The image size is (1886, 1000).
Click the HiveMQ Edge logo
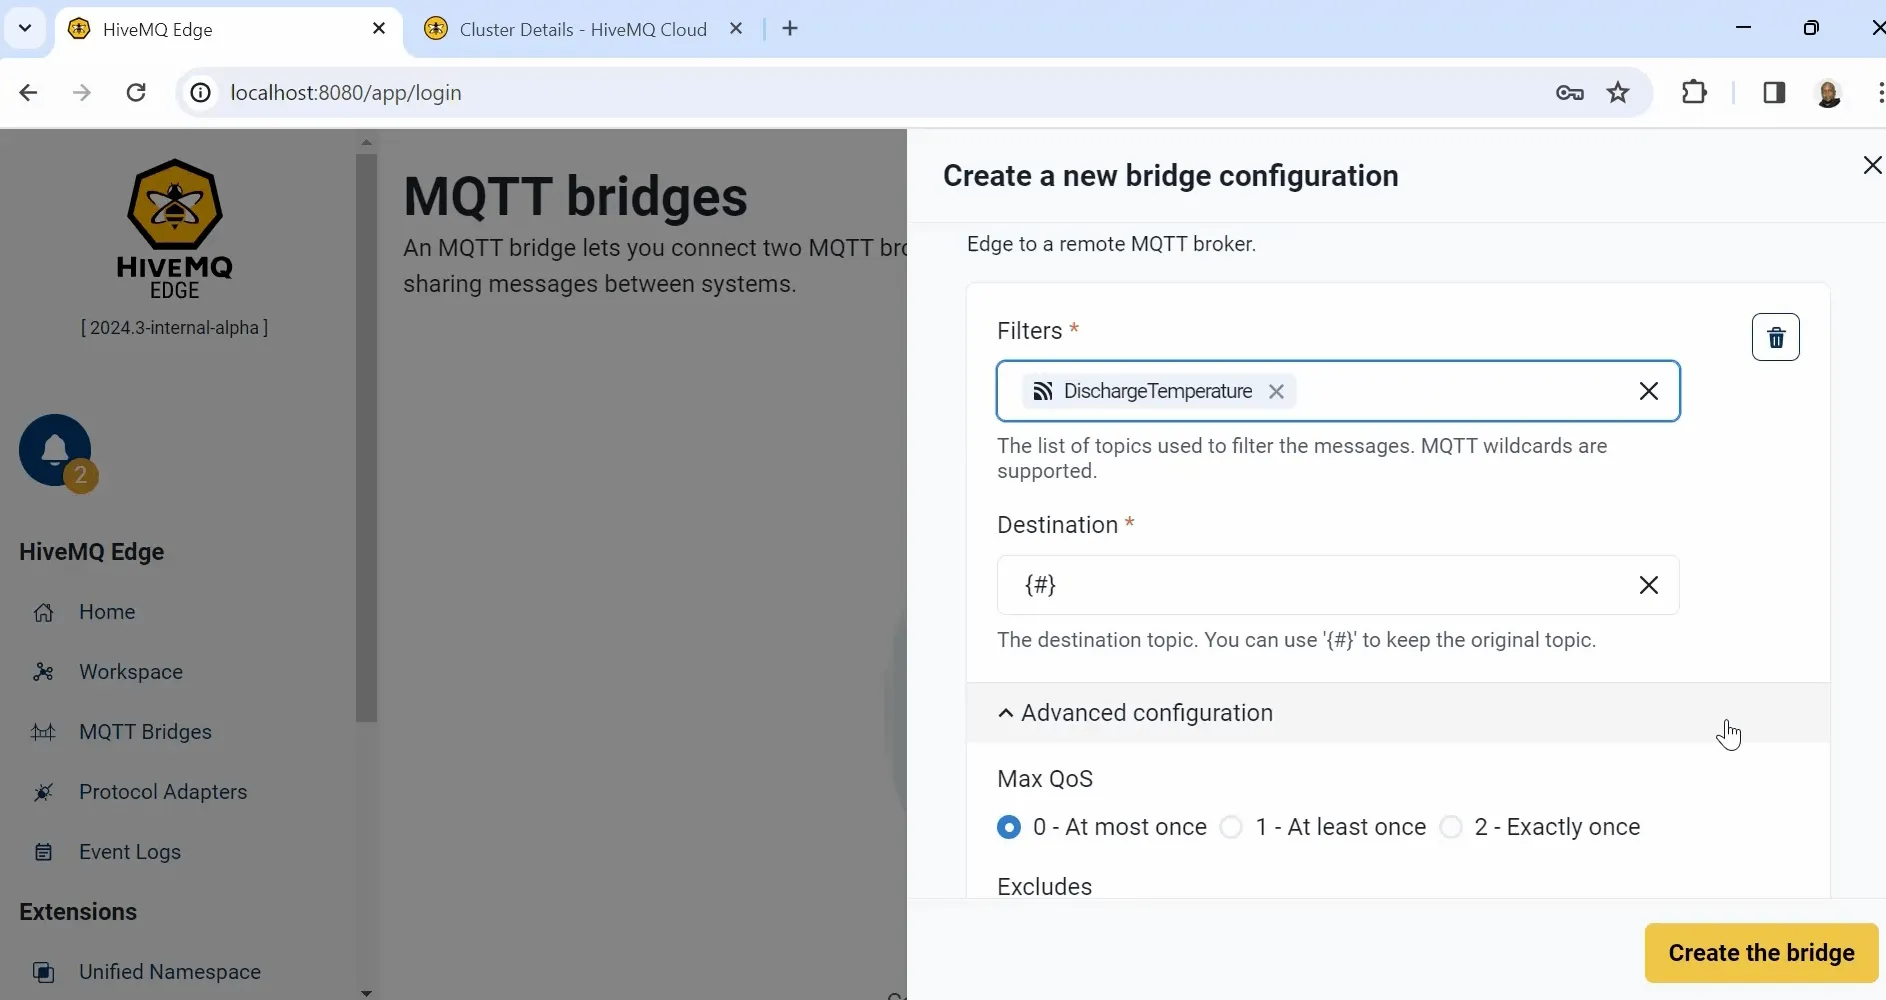click(x=175, y=229)
